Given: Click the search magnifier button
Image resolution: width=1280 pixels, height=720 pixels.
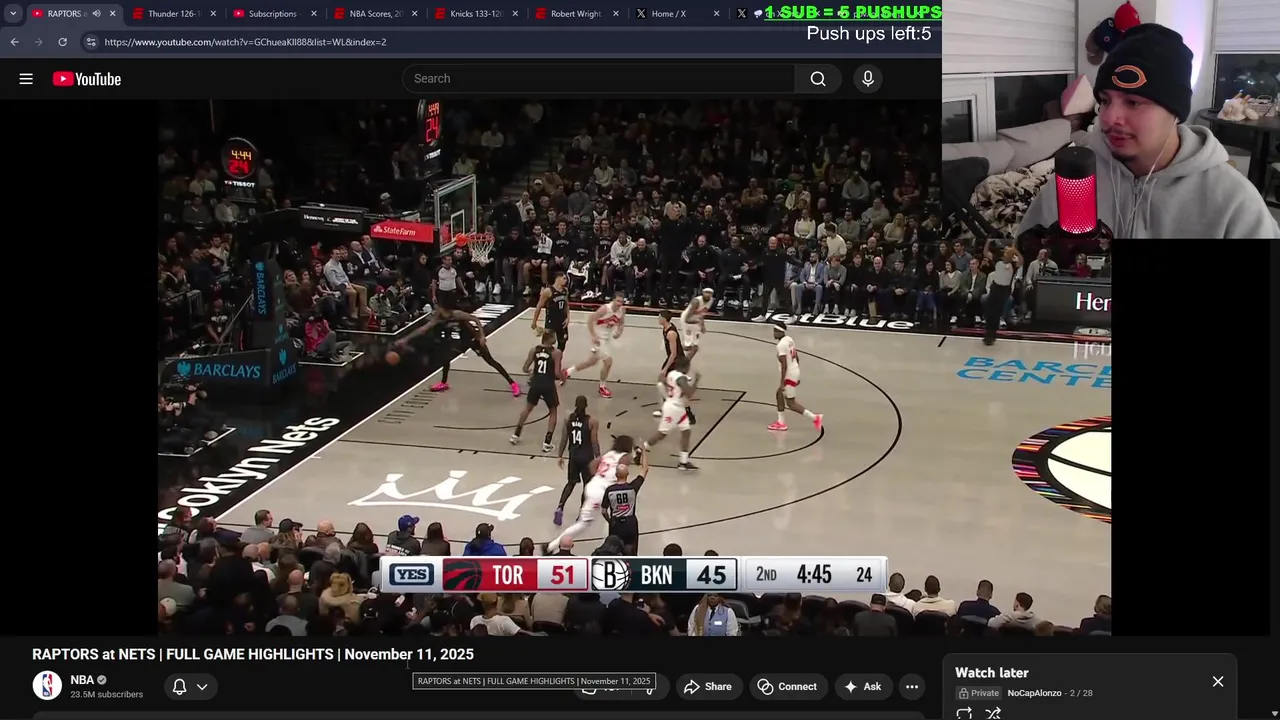Looking at the screenshot, I should click(818, 79).
